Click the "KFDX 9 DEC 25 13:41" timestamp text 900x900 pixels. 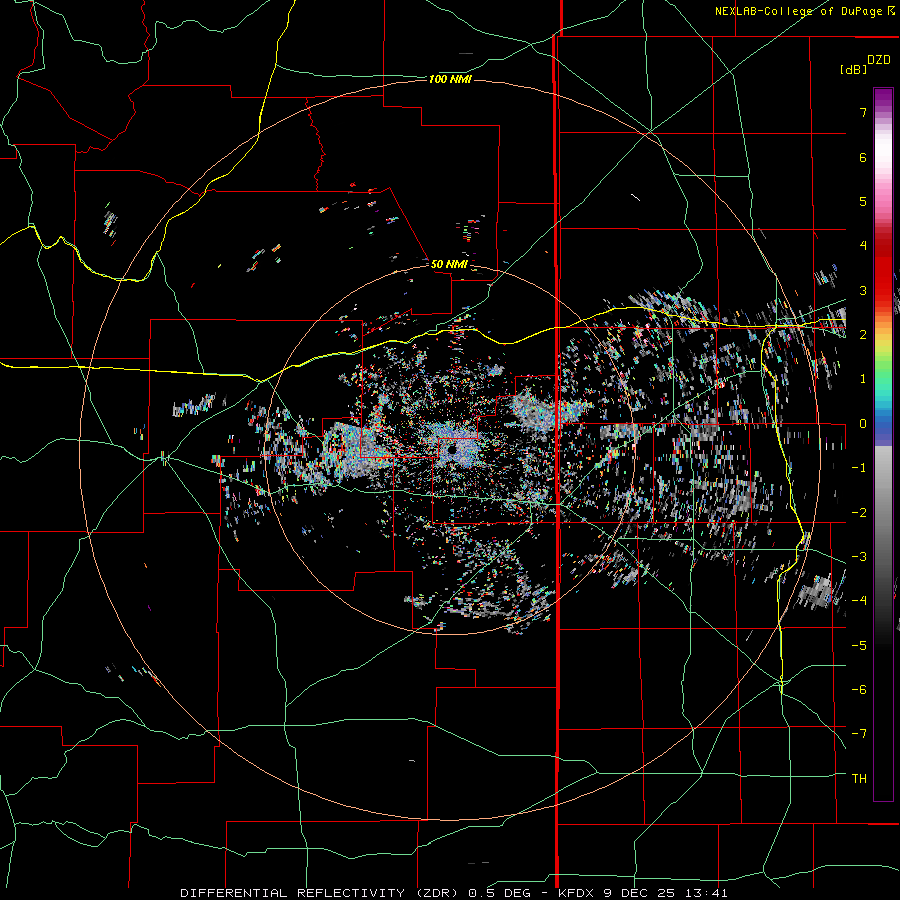tap(643, 893)
